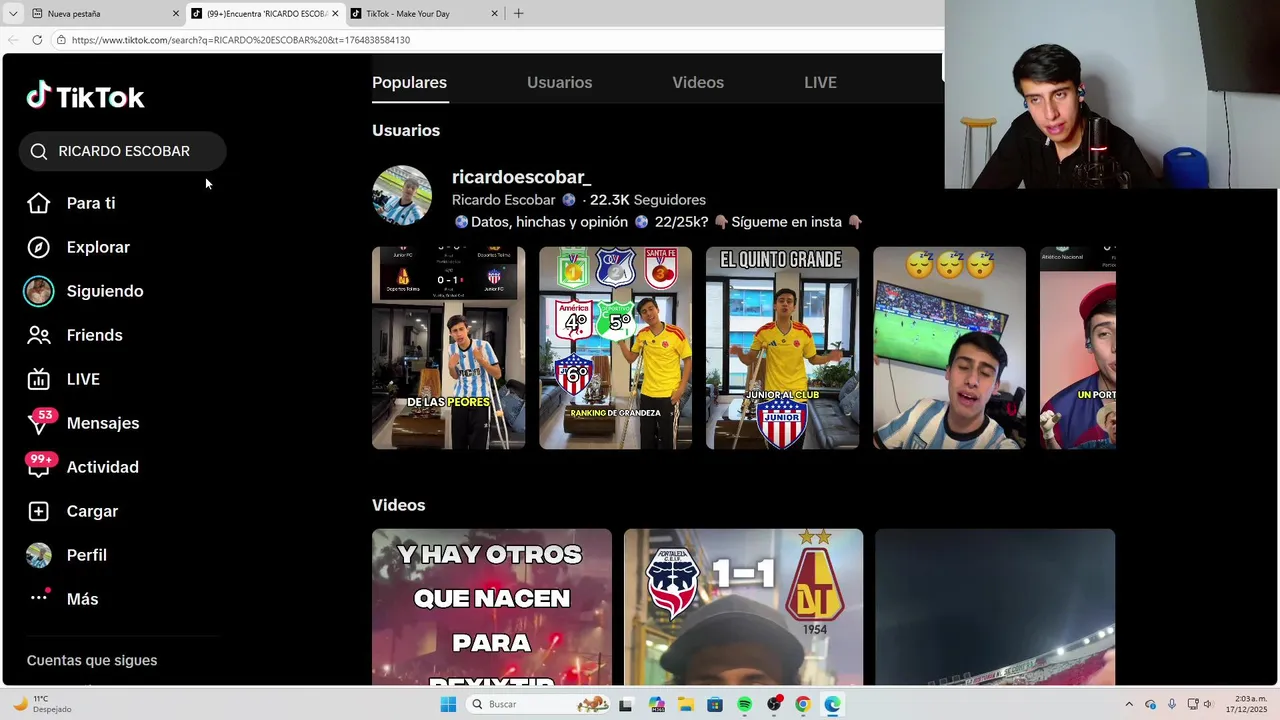
Task: Open the LIVE sidebar icon
Action: [x=38, y=379]
